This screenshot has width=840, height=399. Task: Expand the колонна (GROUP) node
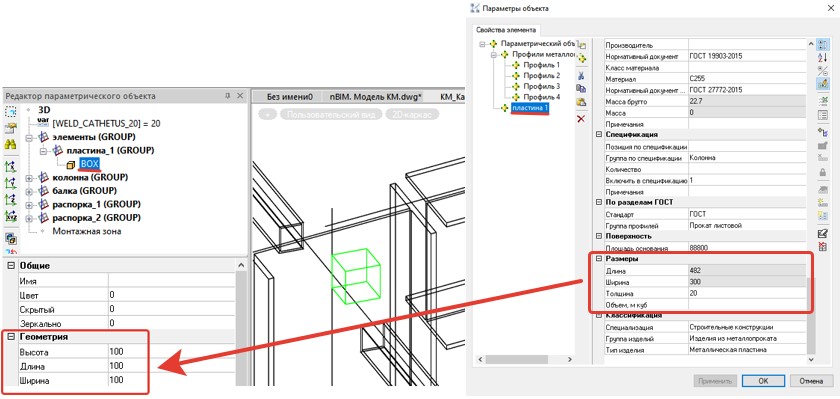coord(29,177)
